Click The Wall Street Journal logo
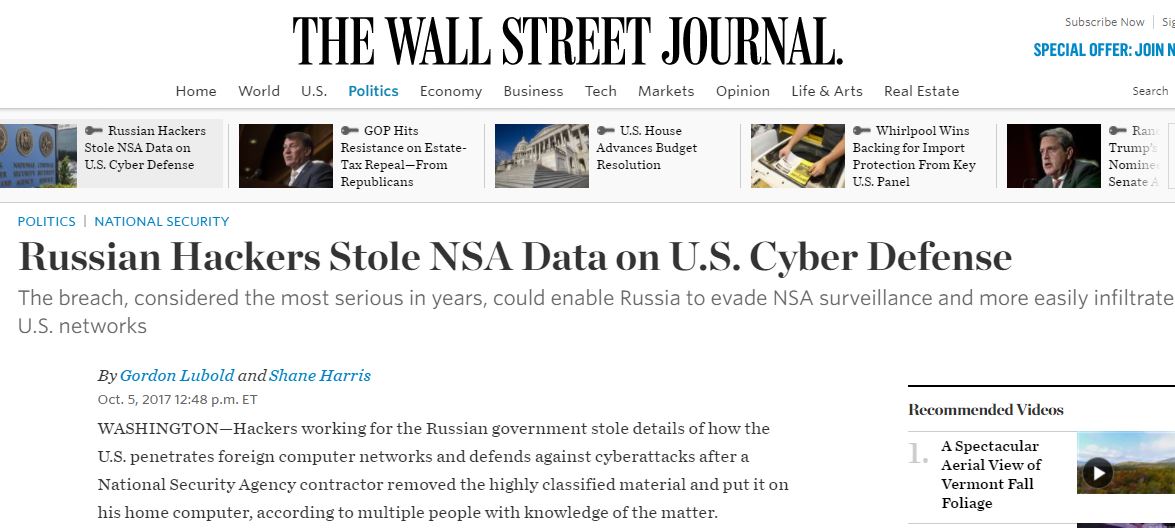 tap(567, 41)
